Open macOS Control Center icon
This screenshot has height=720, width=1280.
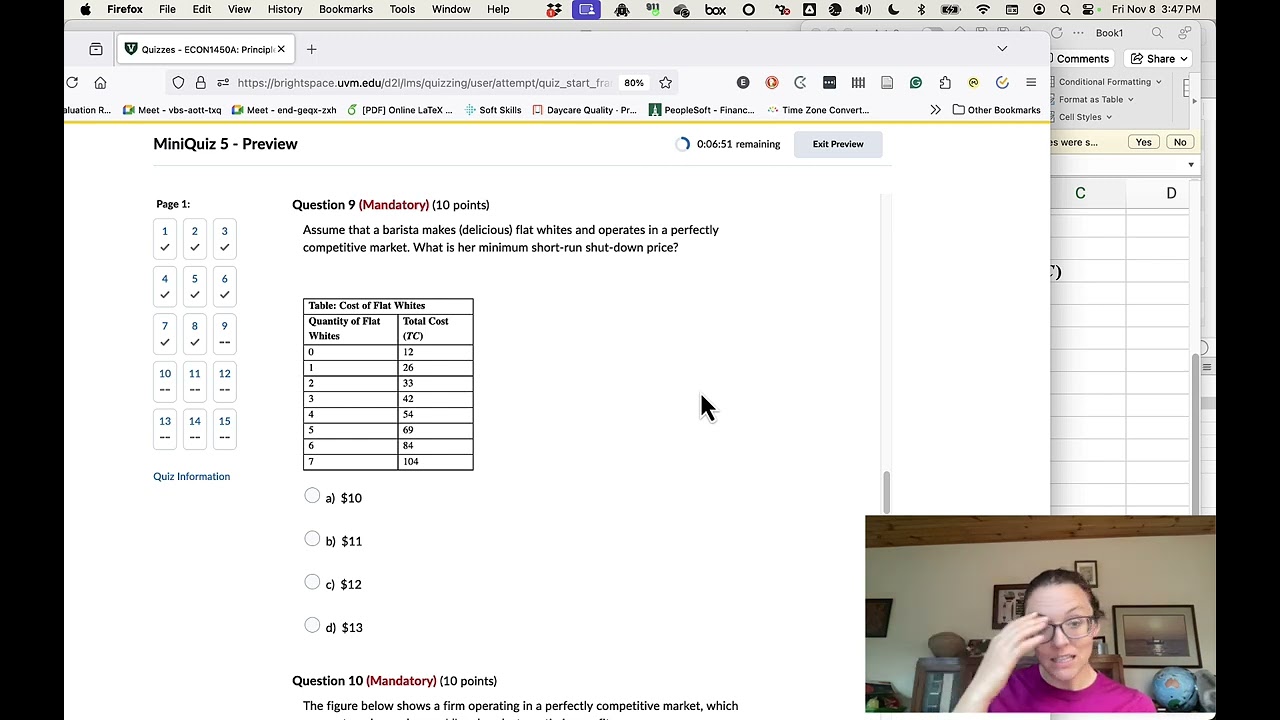(1088, 9)
